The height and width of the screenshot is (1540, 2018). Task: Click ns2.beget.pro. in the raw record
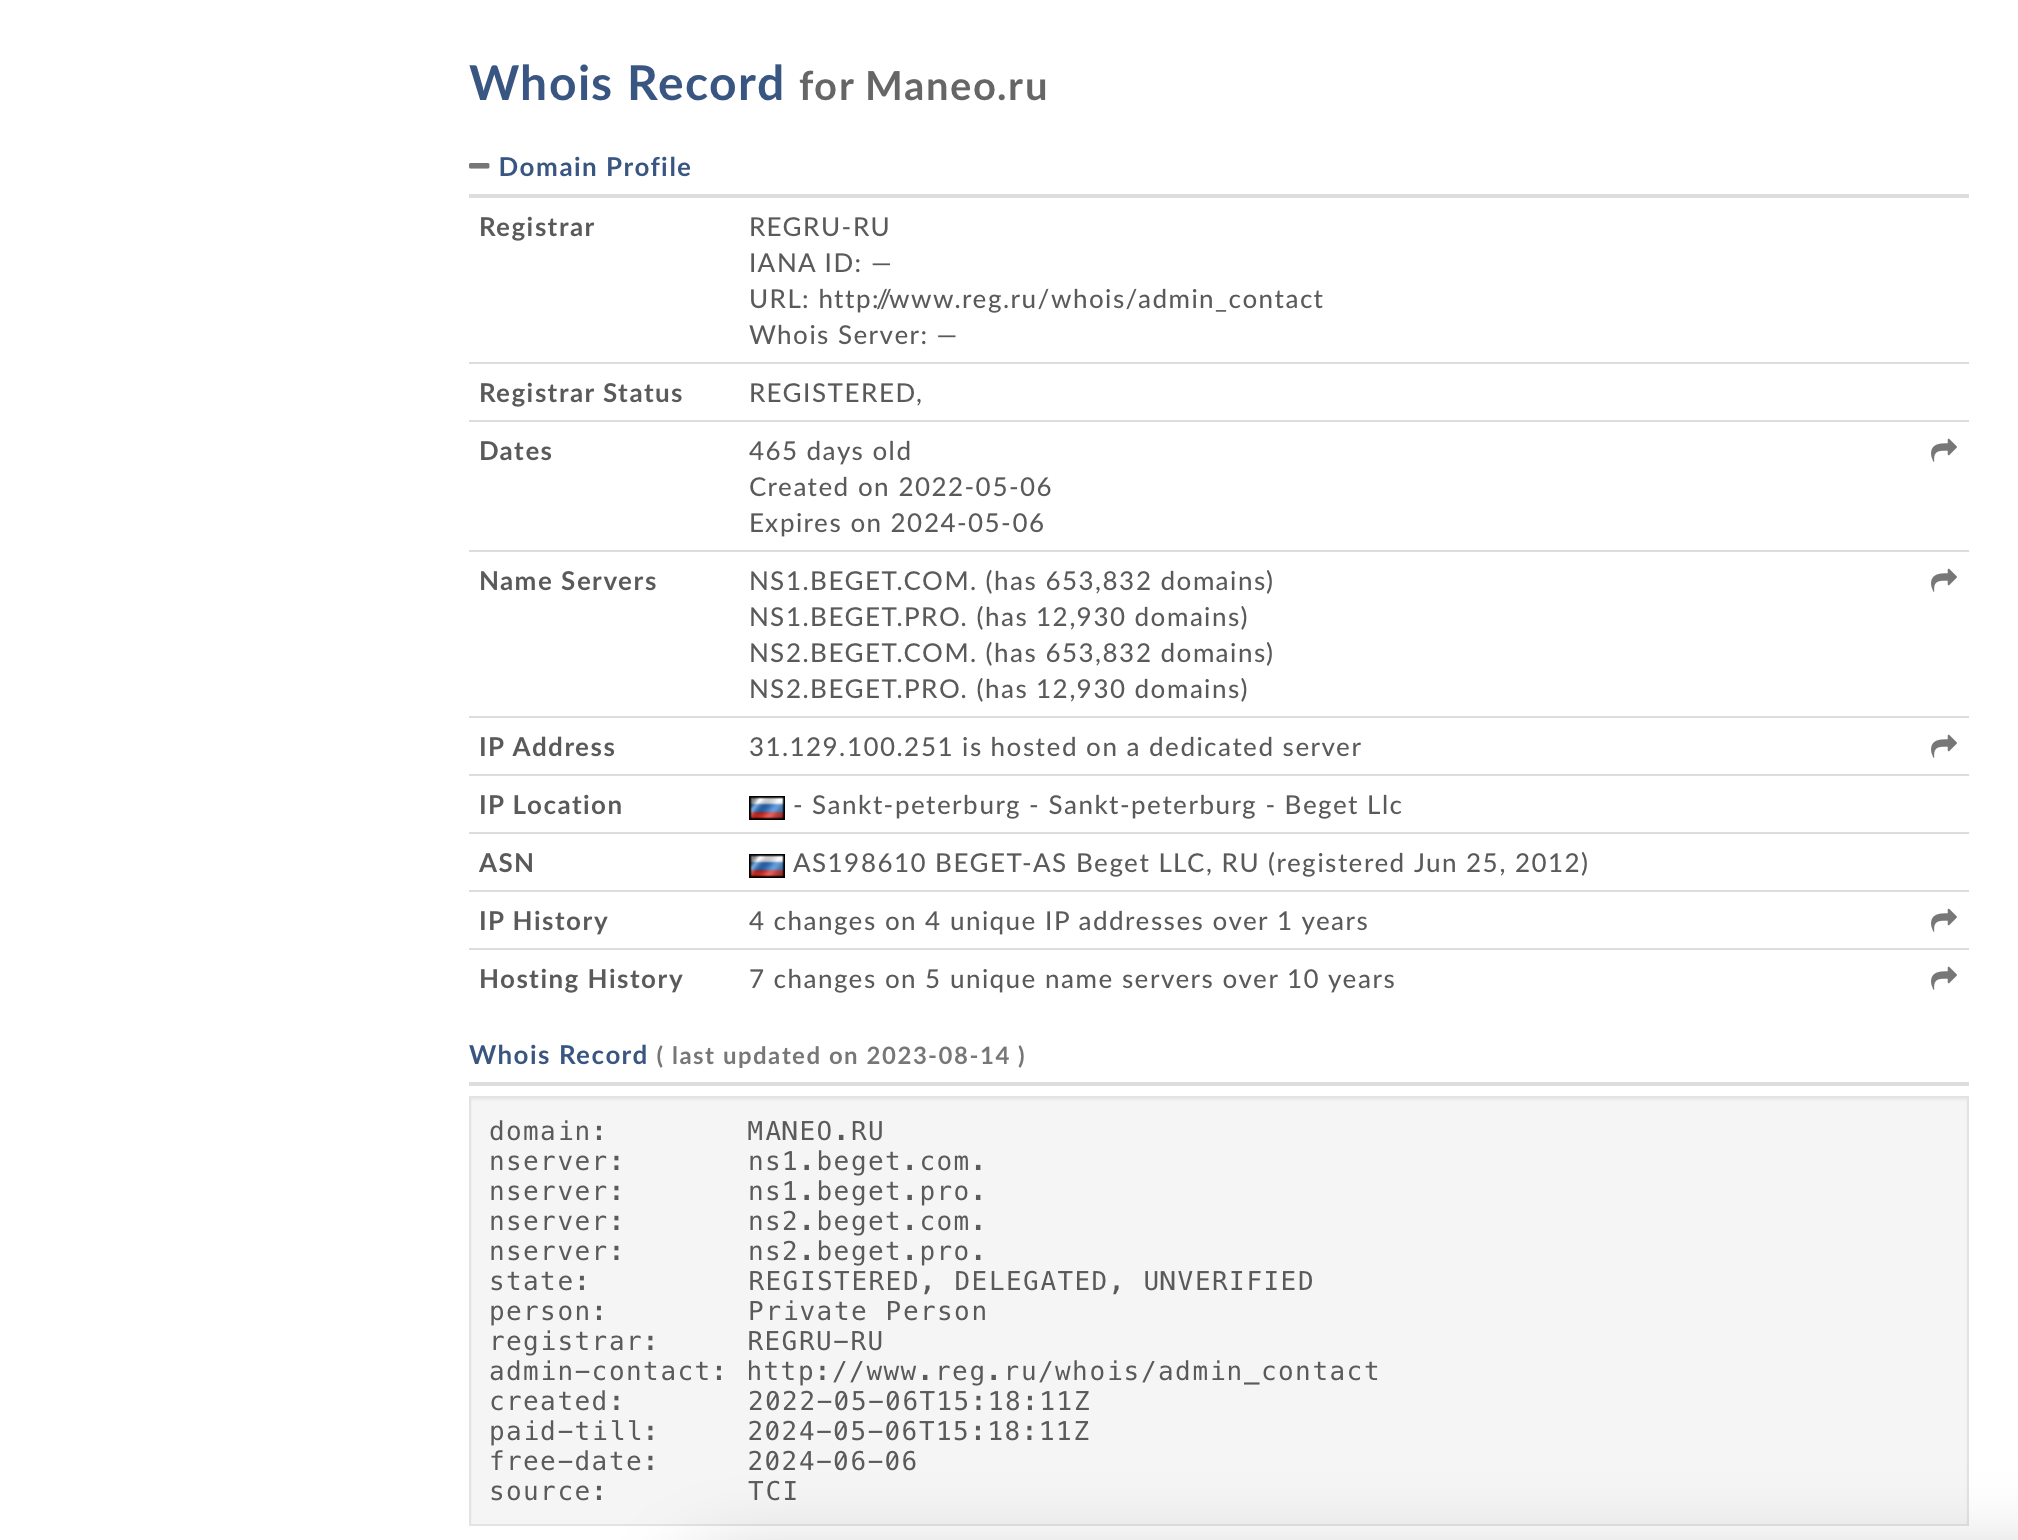867,1251
